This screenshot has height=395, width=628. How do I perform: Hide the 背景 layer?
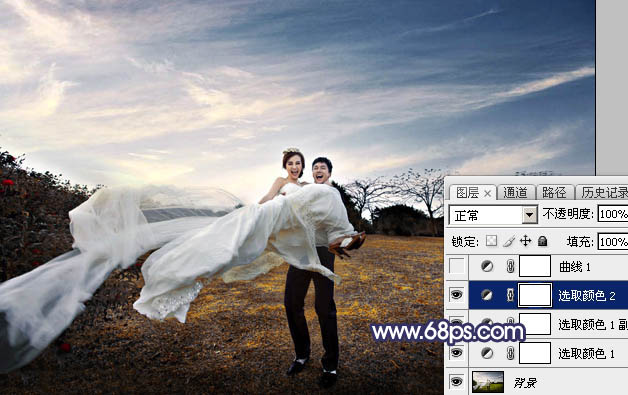pos(457,382)
